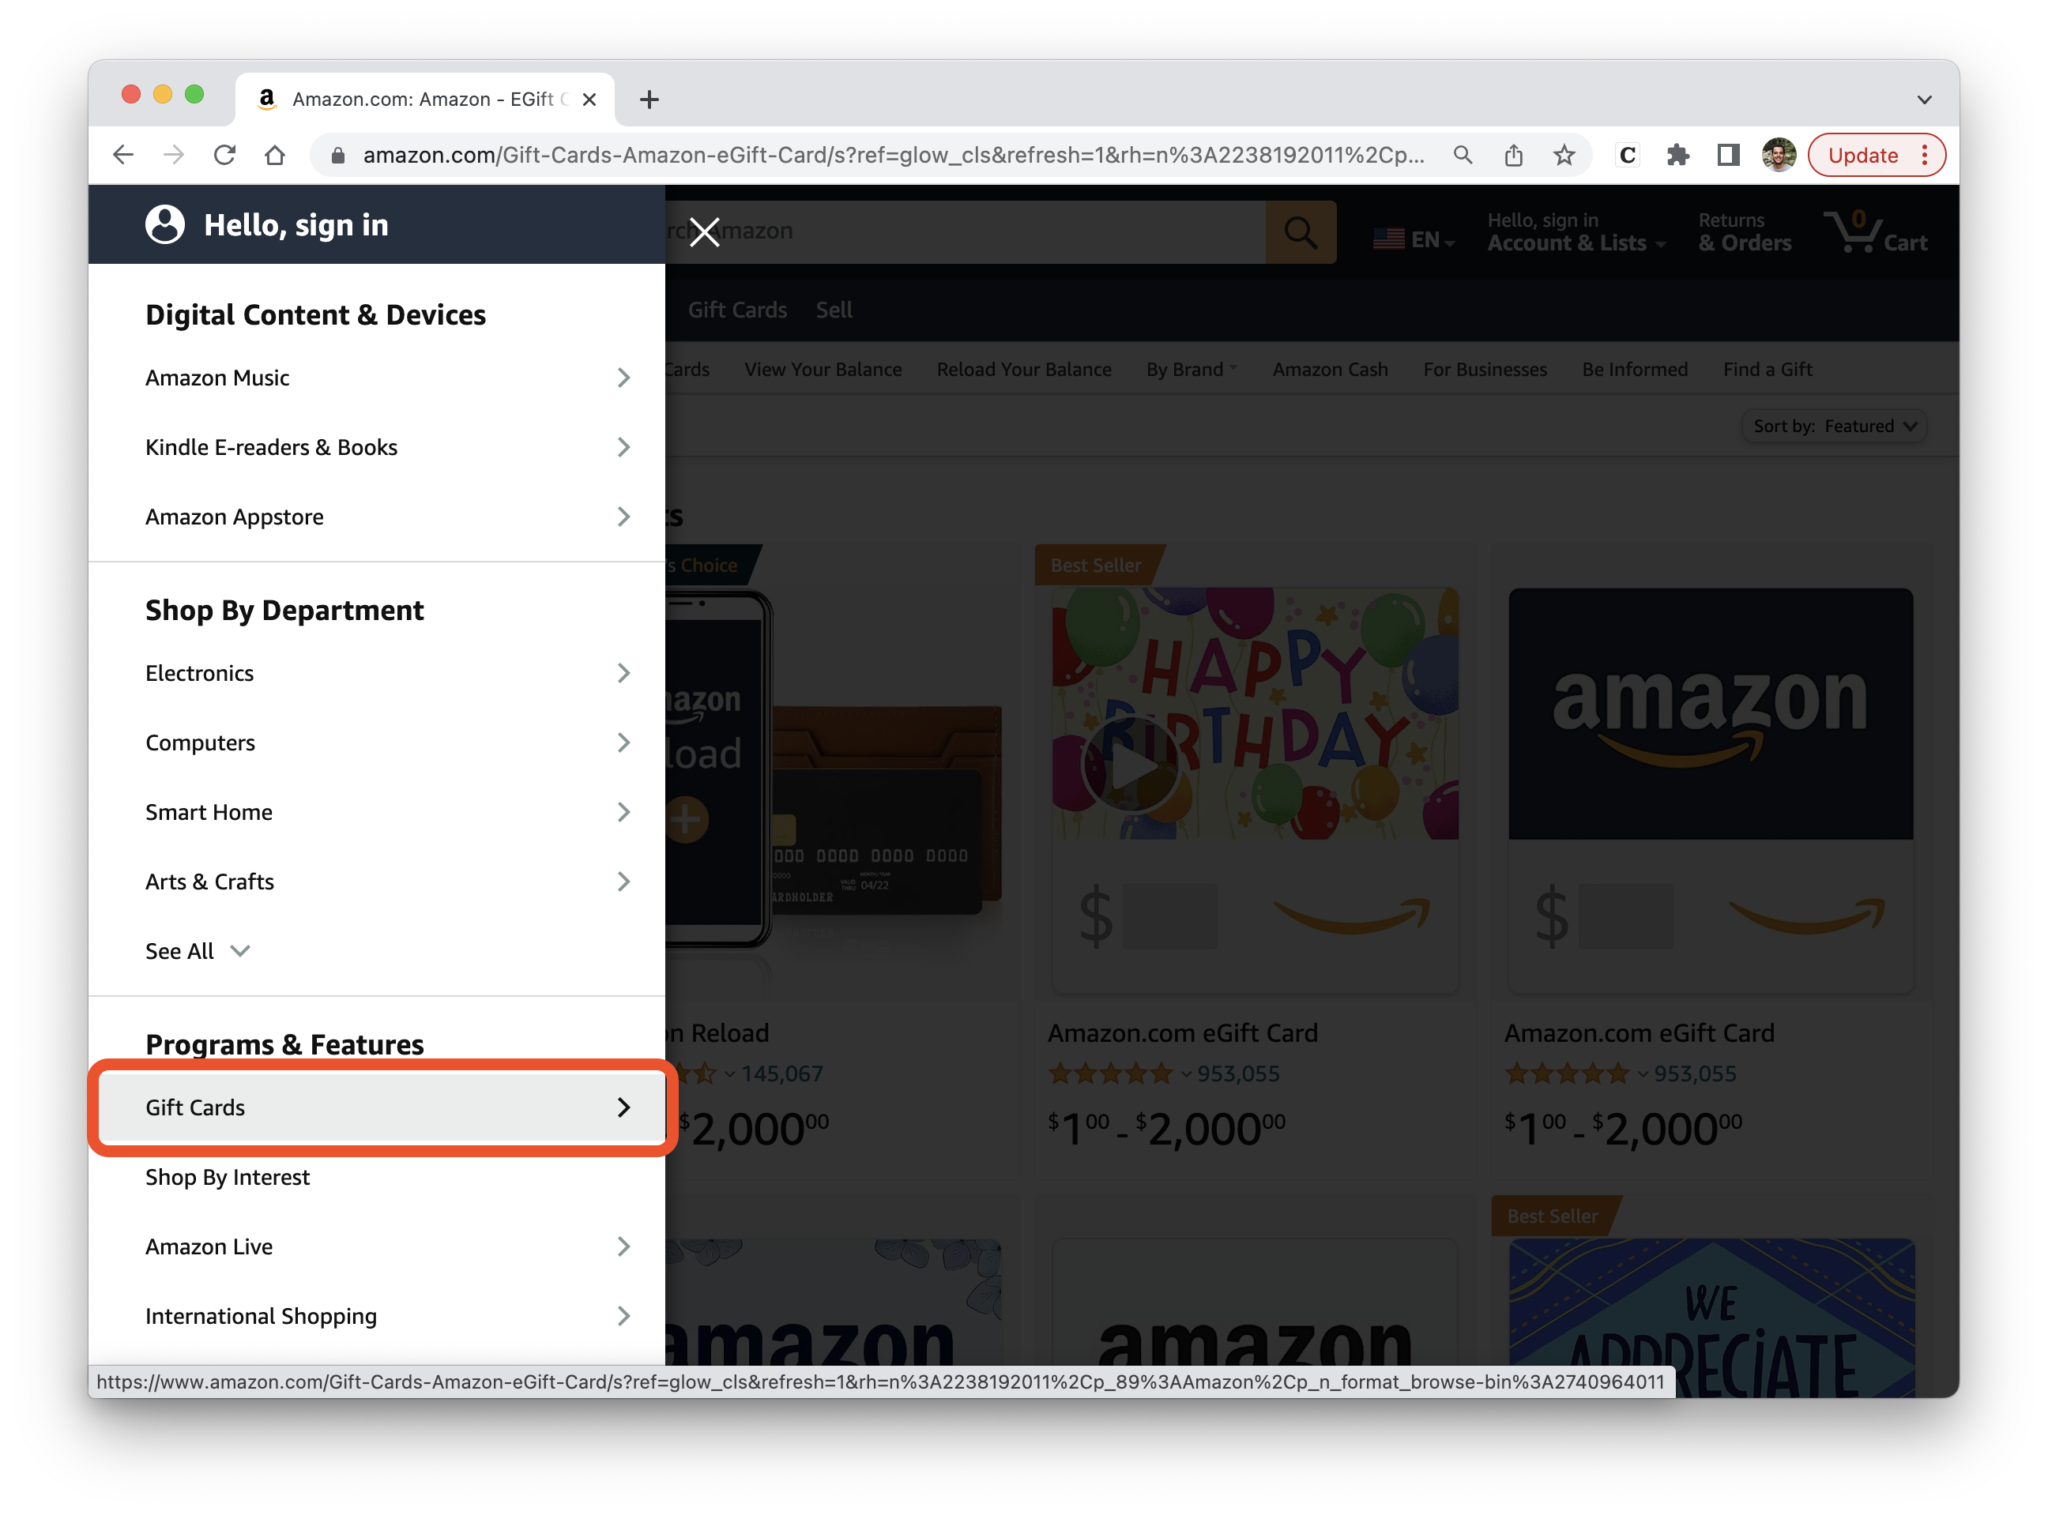This screenshot has width=2048, height=1515.
Task: Open the Amazon Appstore submenu
Action: click(x=384, y=516)
